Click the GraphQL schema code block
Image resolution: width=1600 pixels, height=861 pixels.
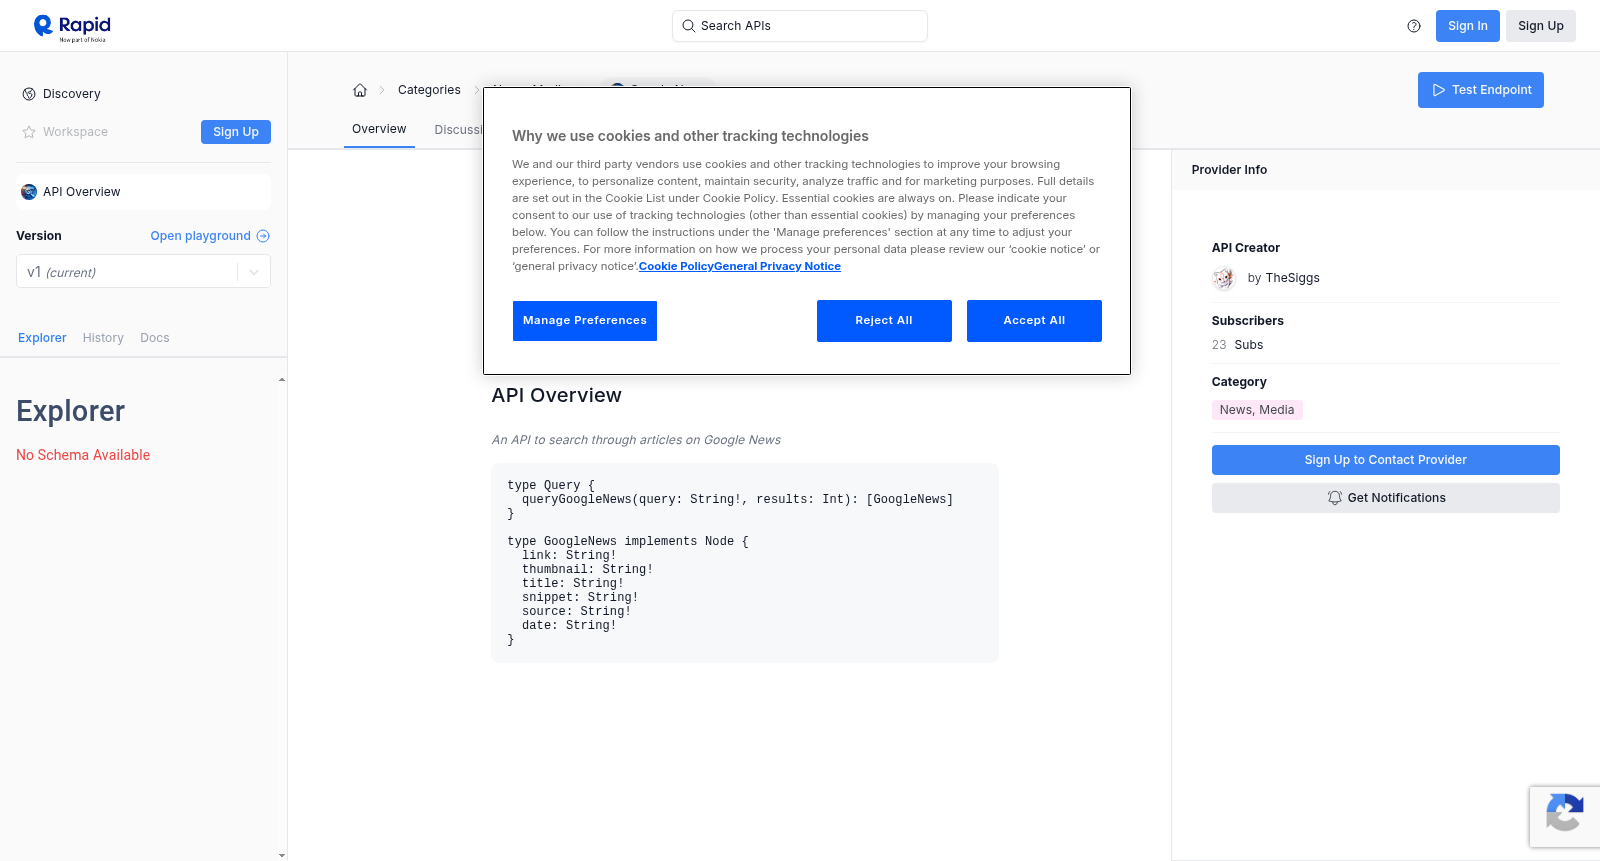pyautogui.click(x=745, y=563)
